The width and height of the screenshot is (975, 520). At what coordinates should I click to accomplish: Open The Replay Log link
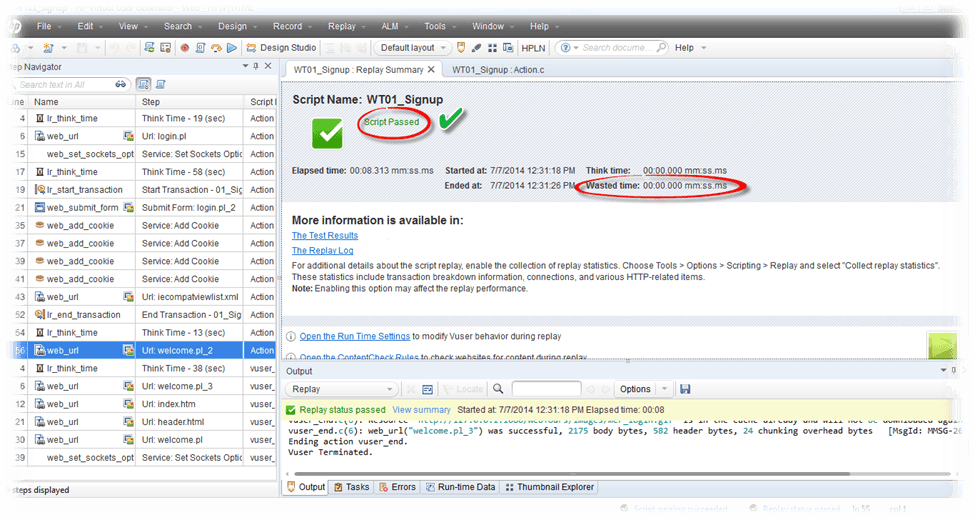click(x=322, y=250)
